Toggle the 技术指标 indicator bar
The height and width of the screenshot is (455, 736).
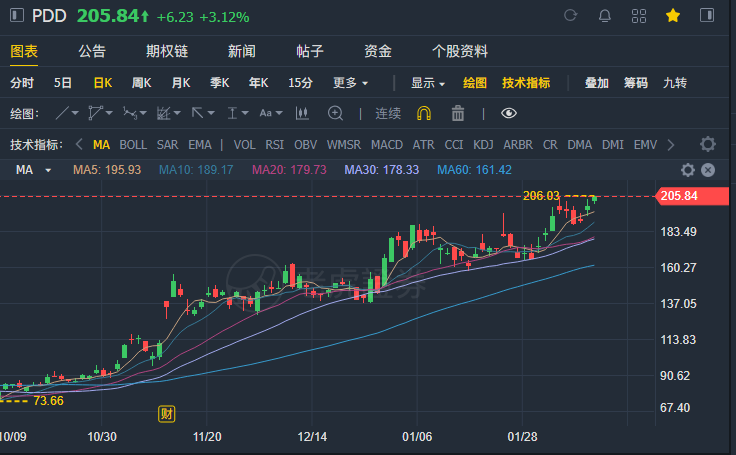(526, 83)
